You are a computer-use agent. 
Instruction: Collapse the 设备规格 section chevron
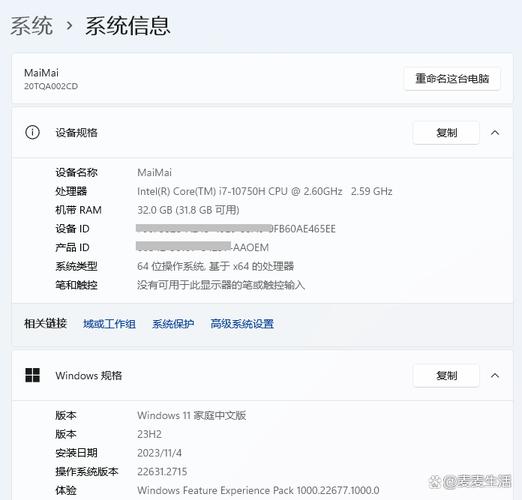(x=495, y=133)
